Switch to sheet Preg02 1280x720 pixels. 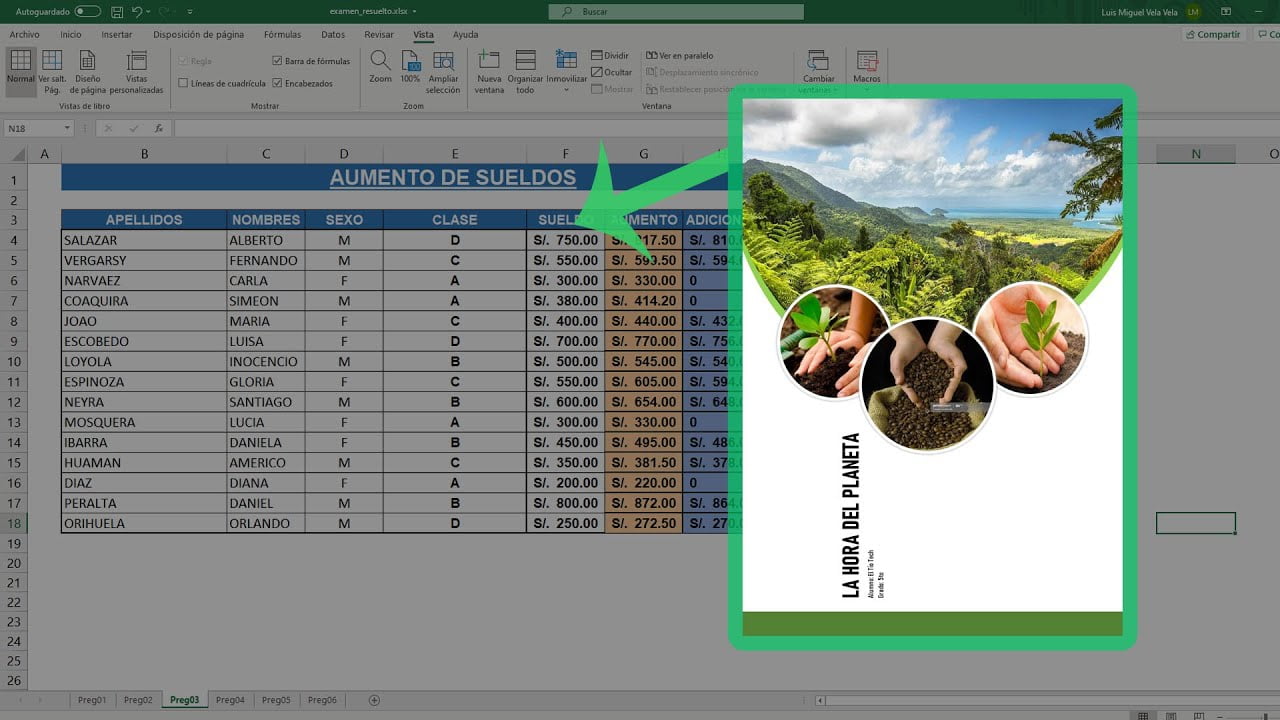click(x=138, y=700)
